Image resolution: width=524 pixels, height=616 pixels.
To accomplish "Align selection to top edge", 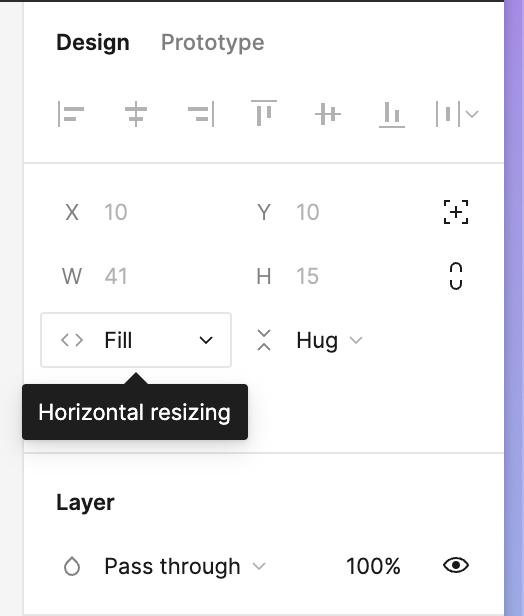I will pyautogui.click(x=264, y=113).
